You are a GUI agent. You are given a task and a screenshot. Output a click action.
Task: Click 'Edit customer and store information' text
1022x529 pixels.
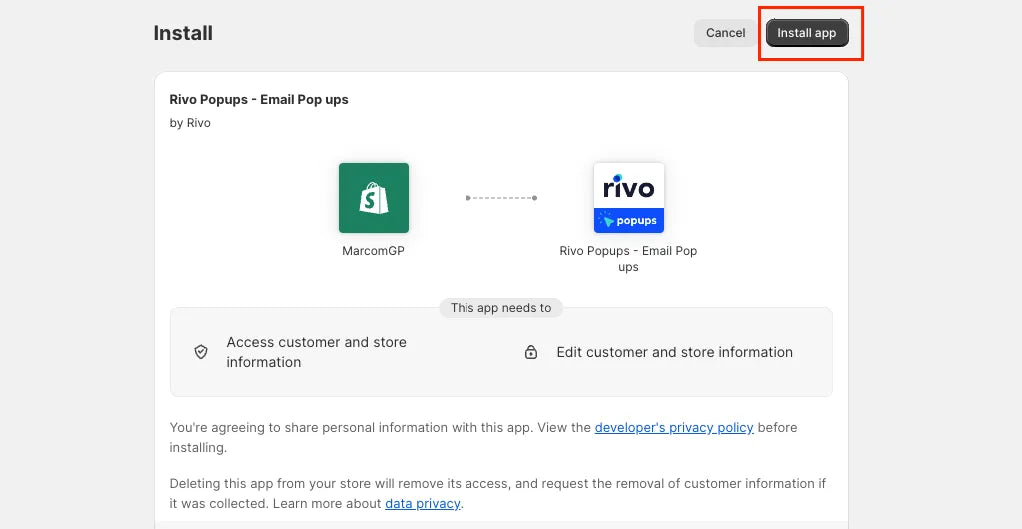(x=675, y=352)
